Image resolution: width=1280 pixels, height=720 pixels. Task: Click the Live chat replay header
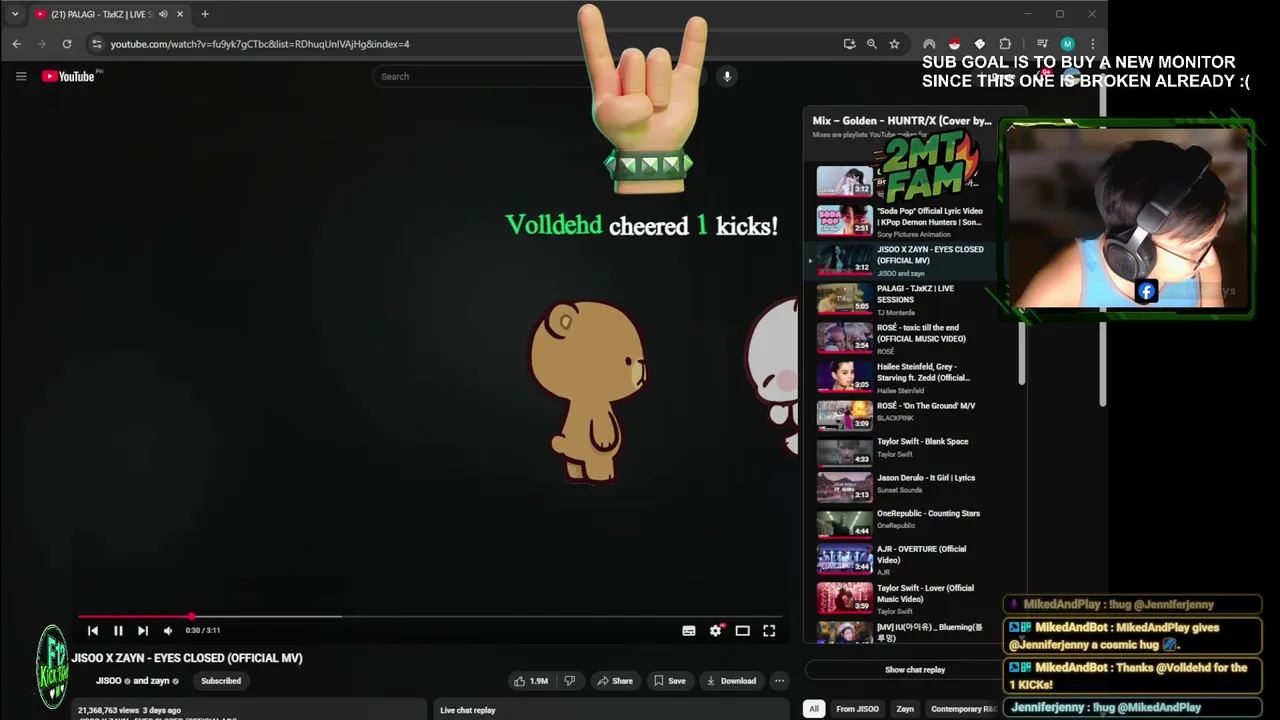coord(468,710)
